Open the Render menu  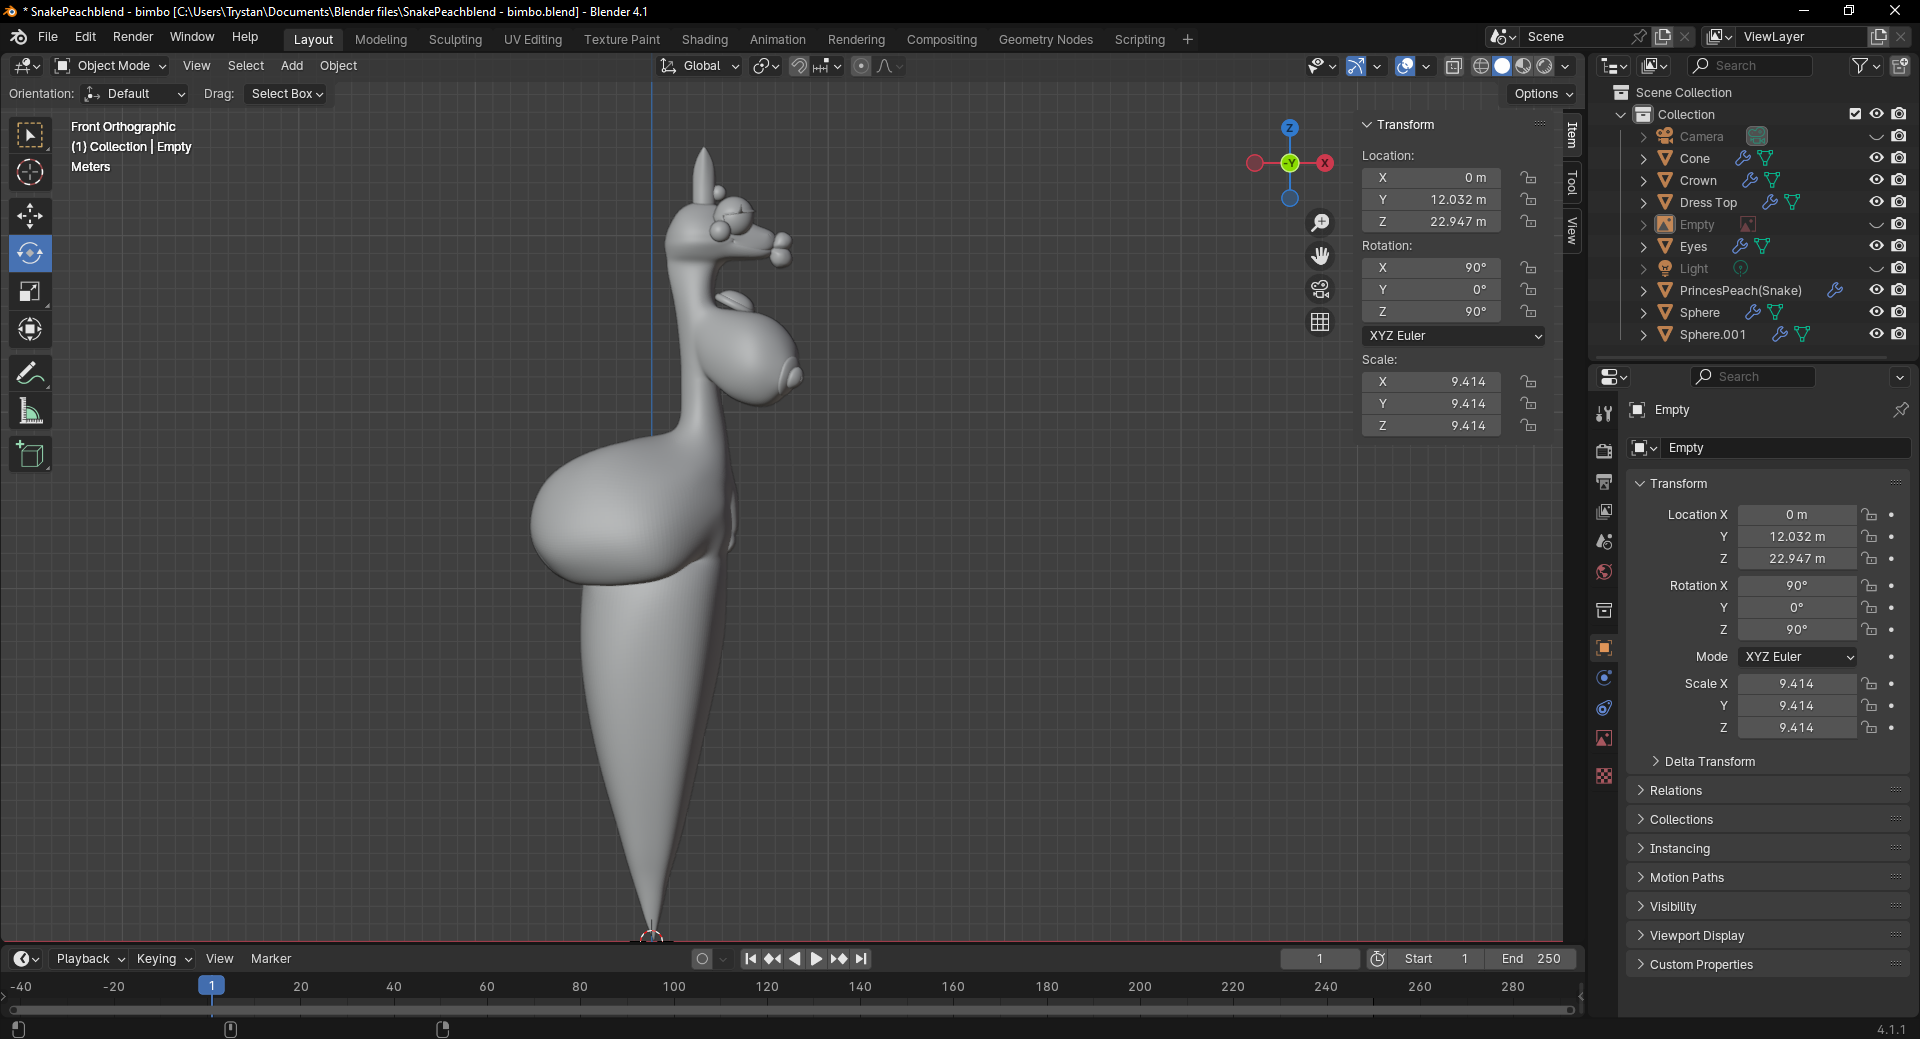coord(133,37)
